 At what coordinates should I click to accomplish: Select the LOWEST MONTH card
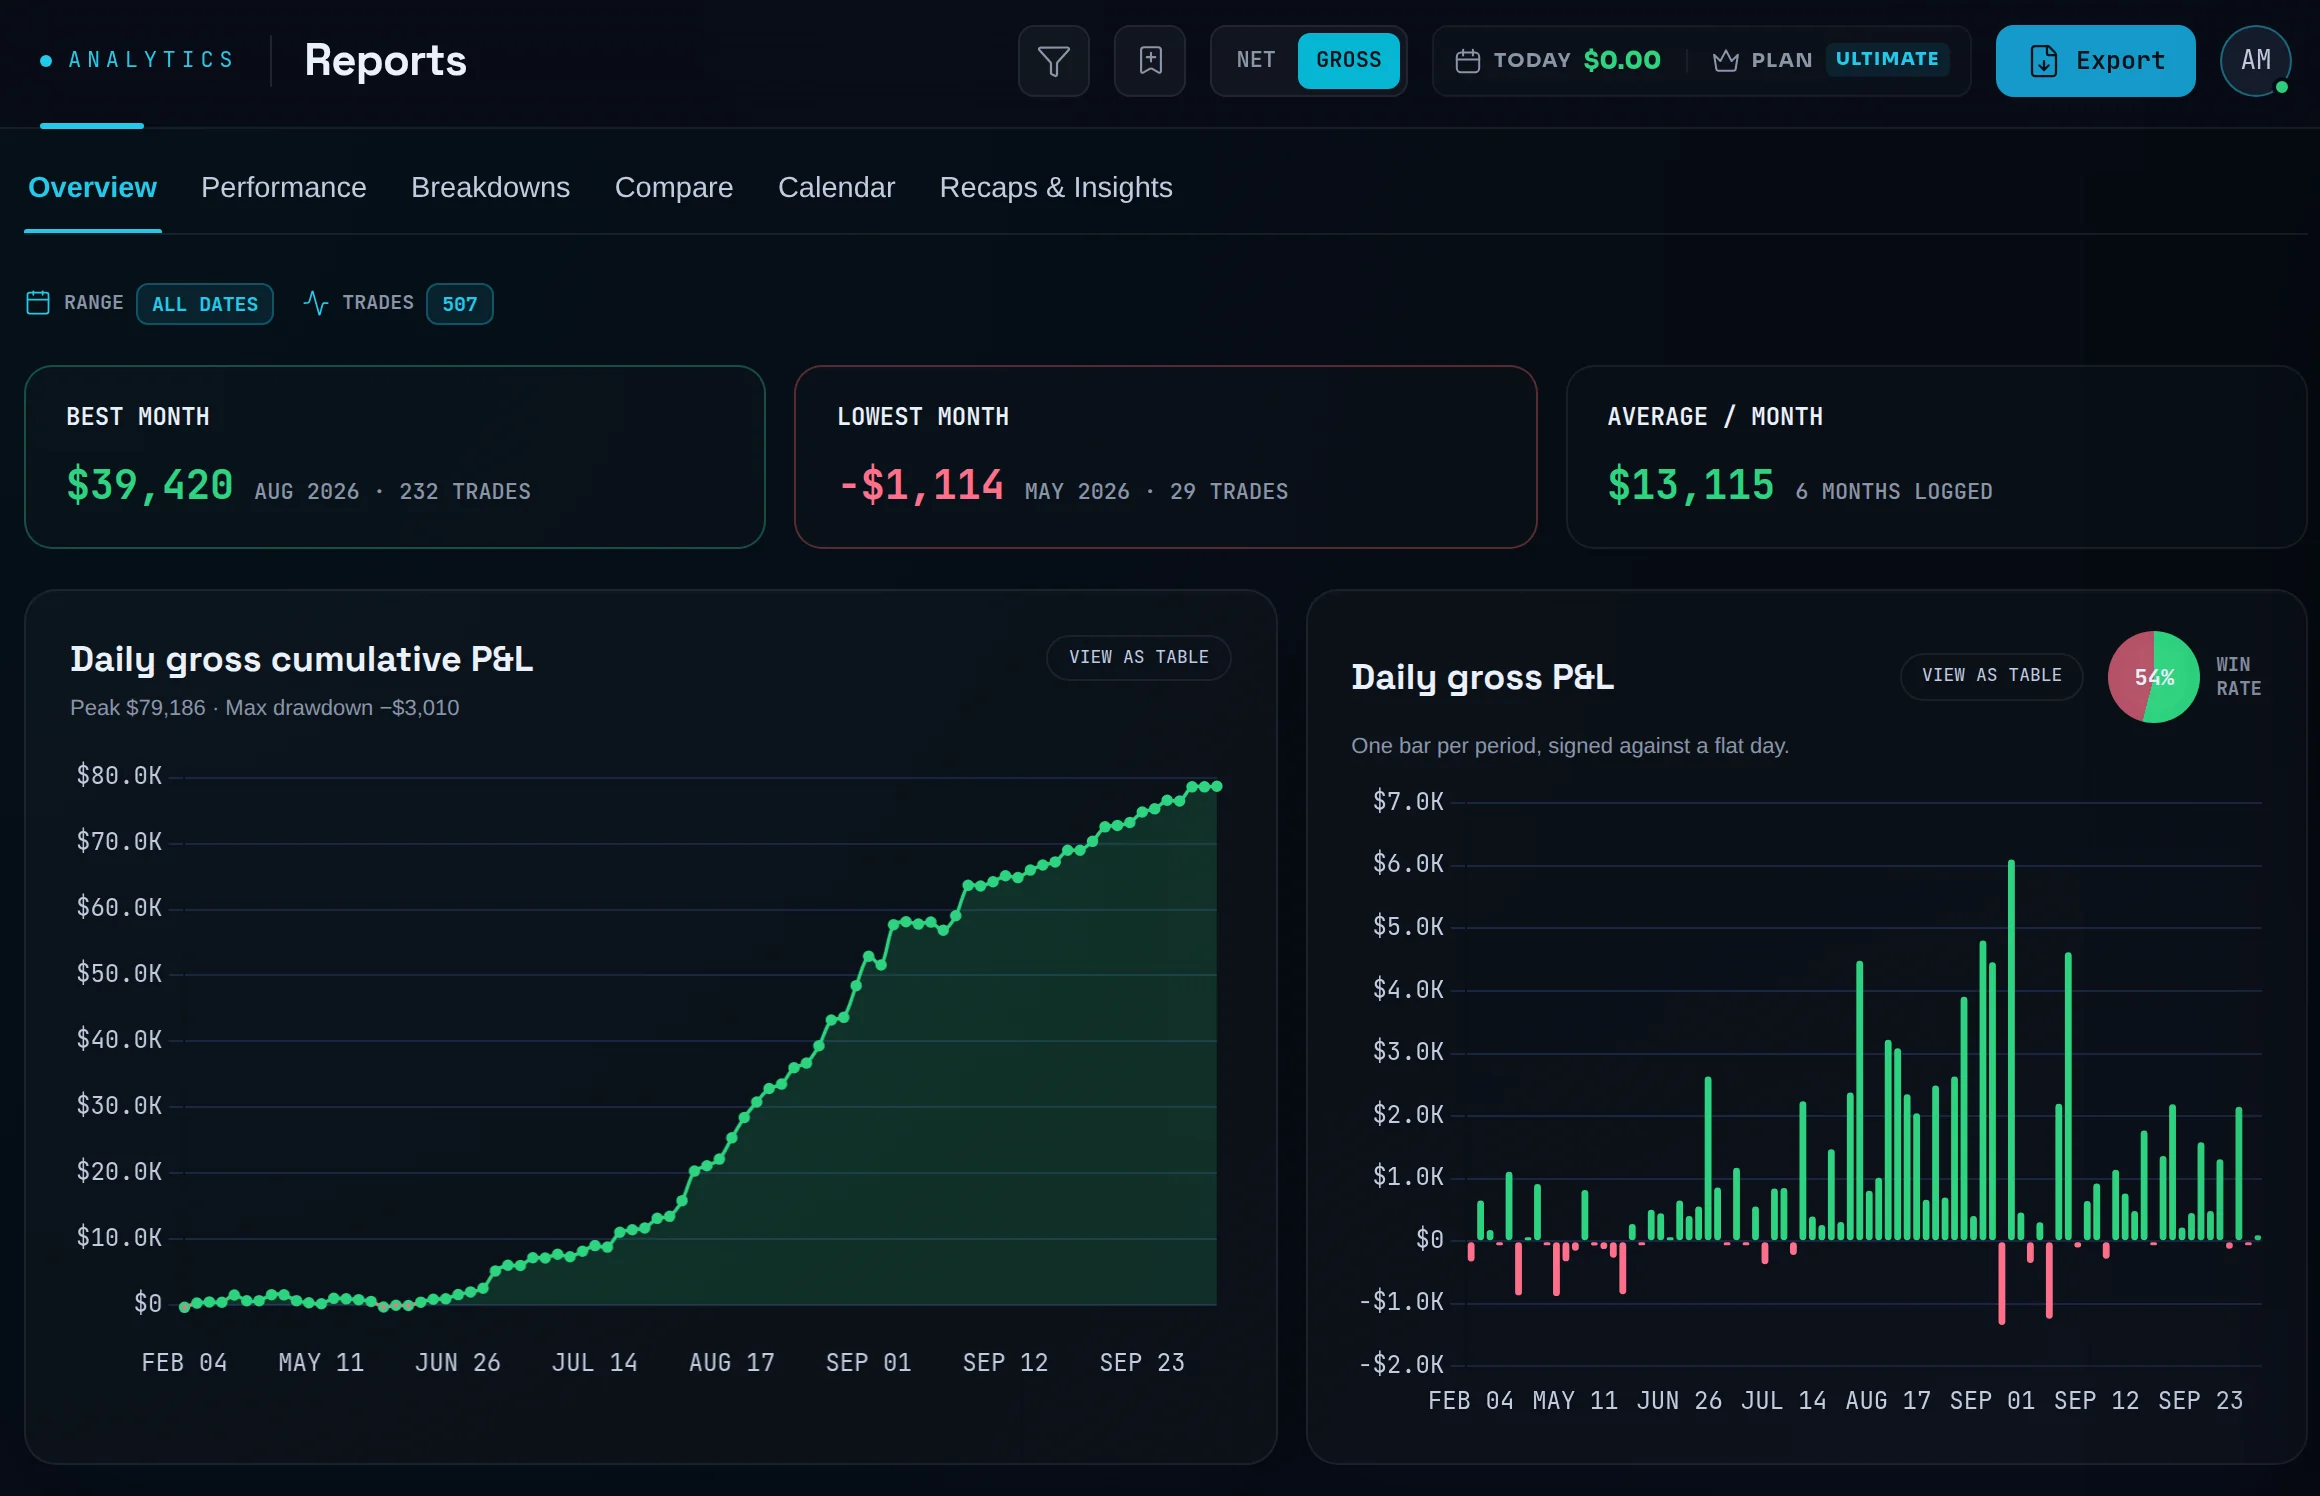coord(1165,457)
